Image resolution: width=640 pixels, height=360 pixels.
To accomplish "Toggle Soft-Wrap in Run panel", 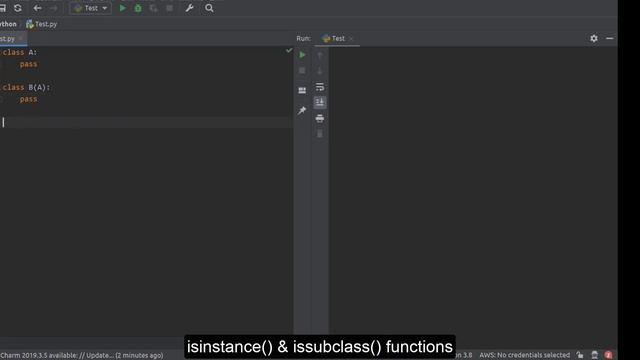I will click(x=320, y=87).
